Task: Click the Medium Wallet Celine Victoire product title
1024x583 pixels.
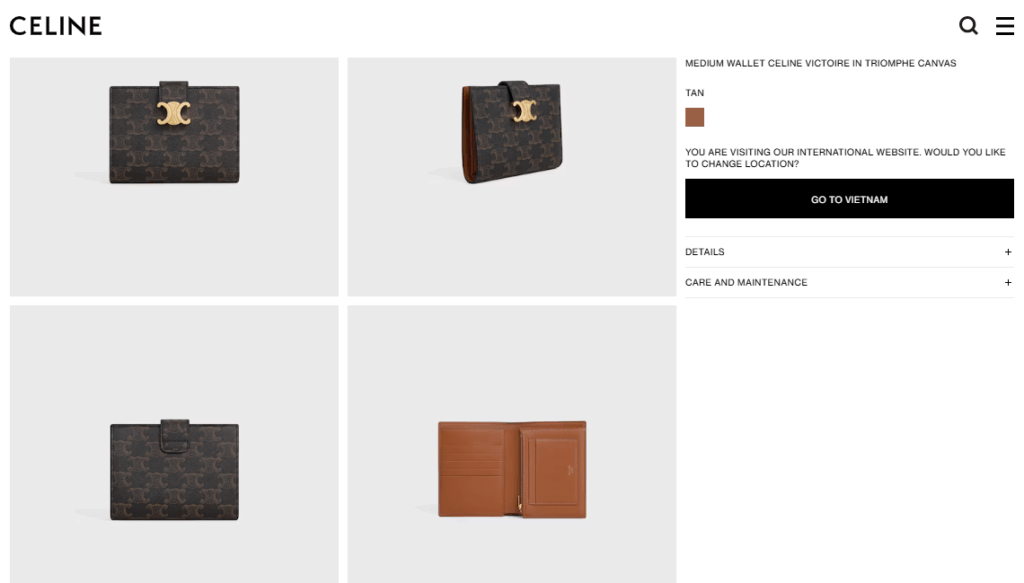Action: coord(820,63)
